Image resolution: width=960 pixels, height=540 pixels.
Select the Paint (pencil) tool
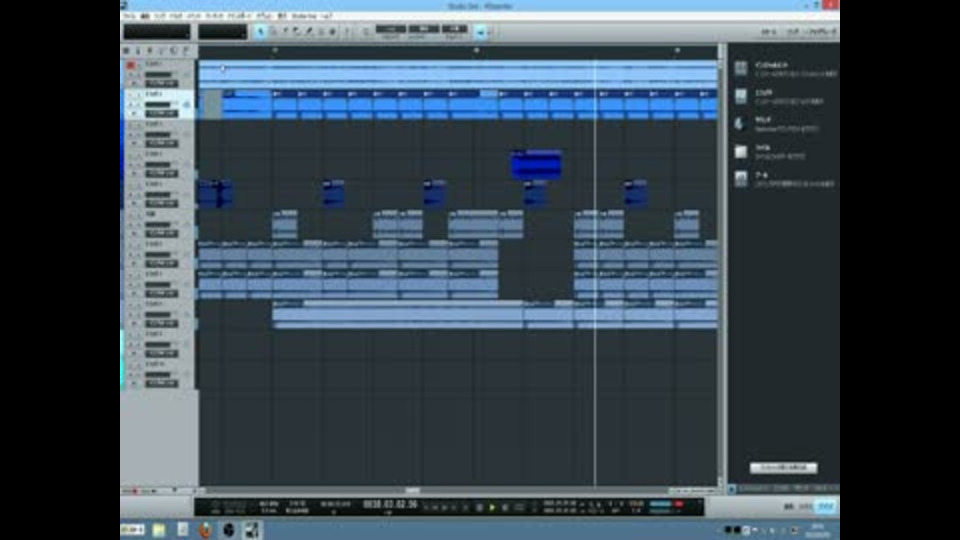(309, 31)
